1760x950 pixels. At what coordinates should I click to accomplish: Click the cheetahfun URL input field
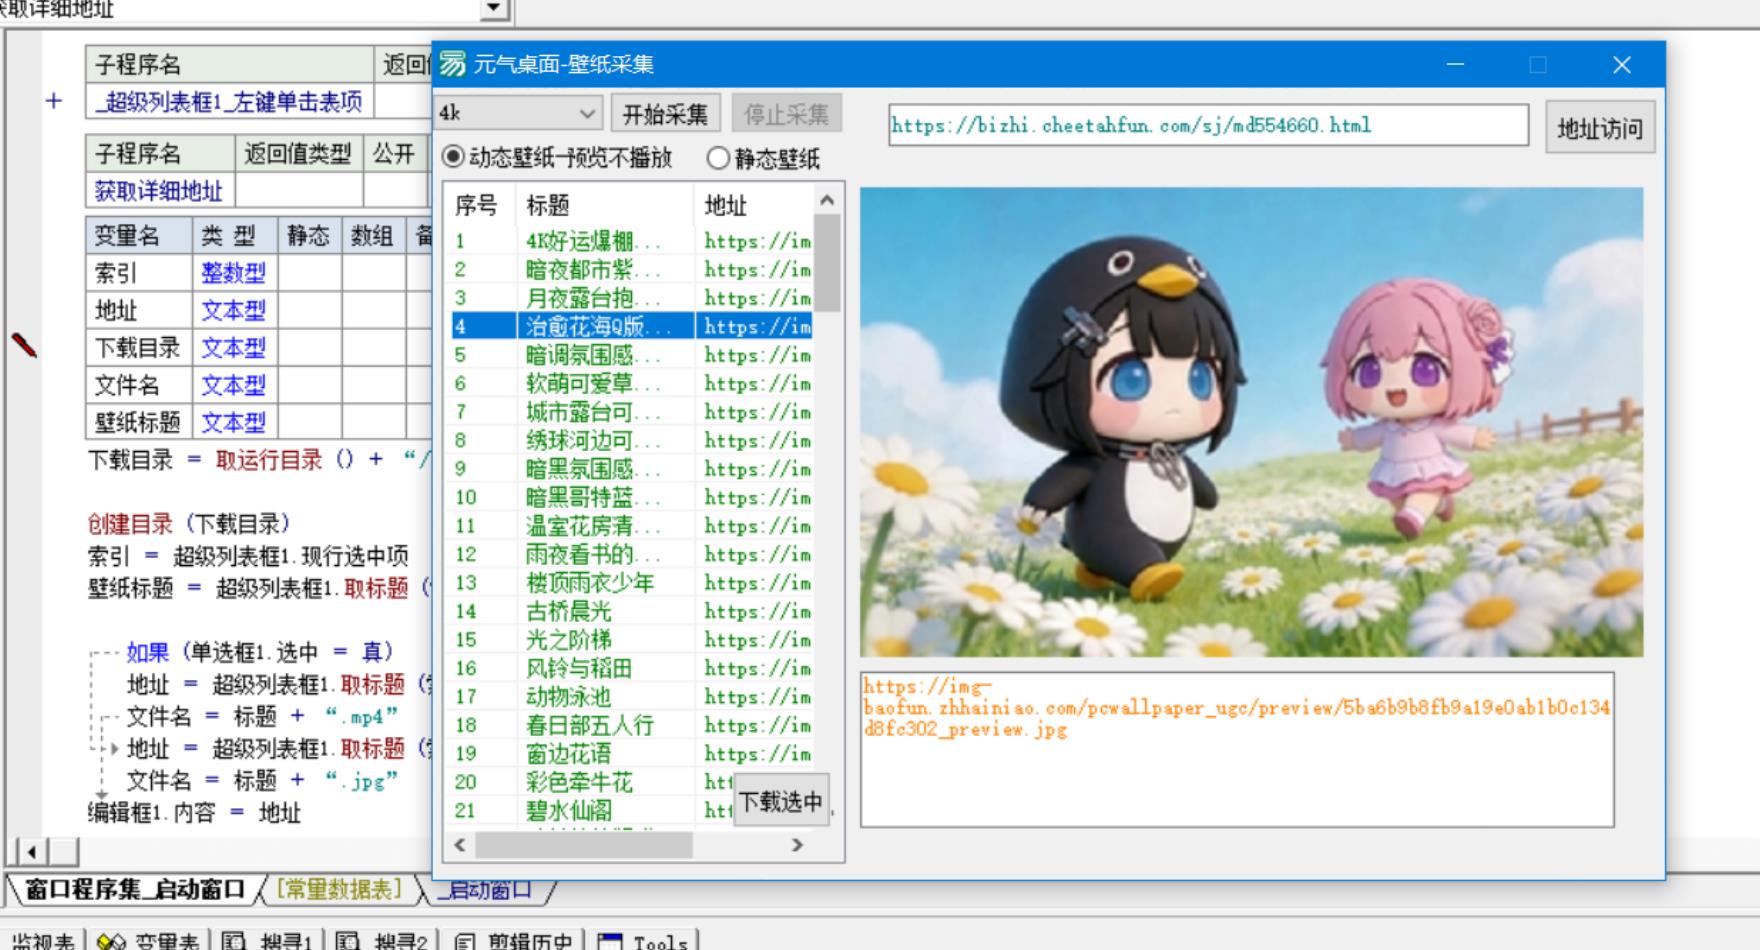pyautogui.click(x=1208, y=125)
